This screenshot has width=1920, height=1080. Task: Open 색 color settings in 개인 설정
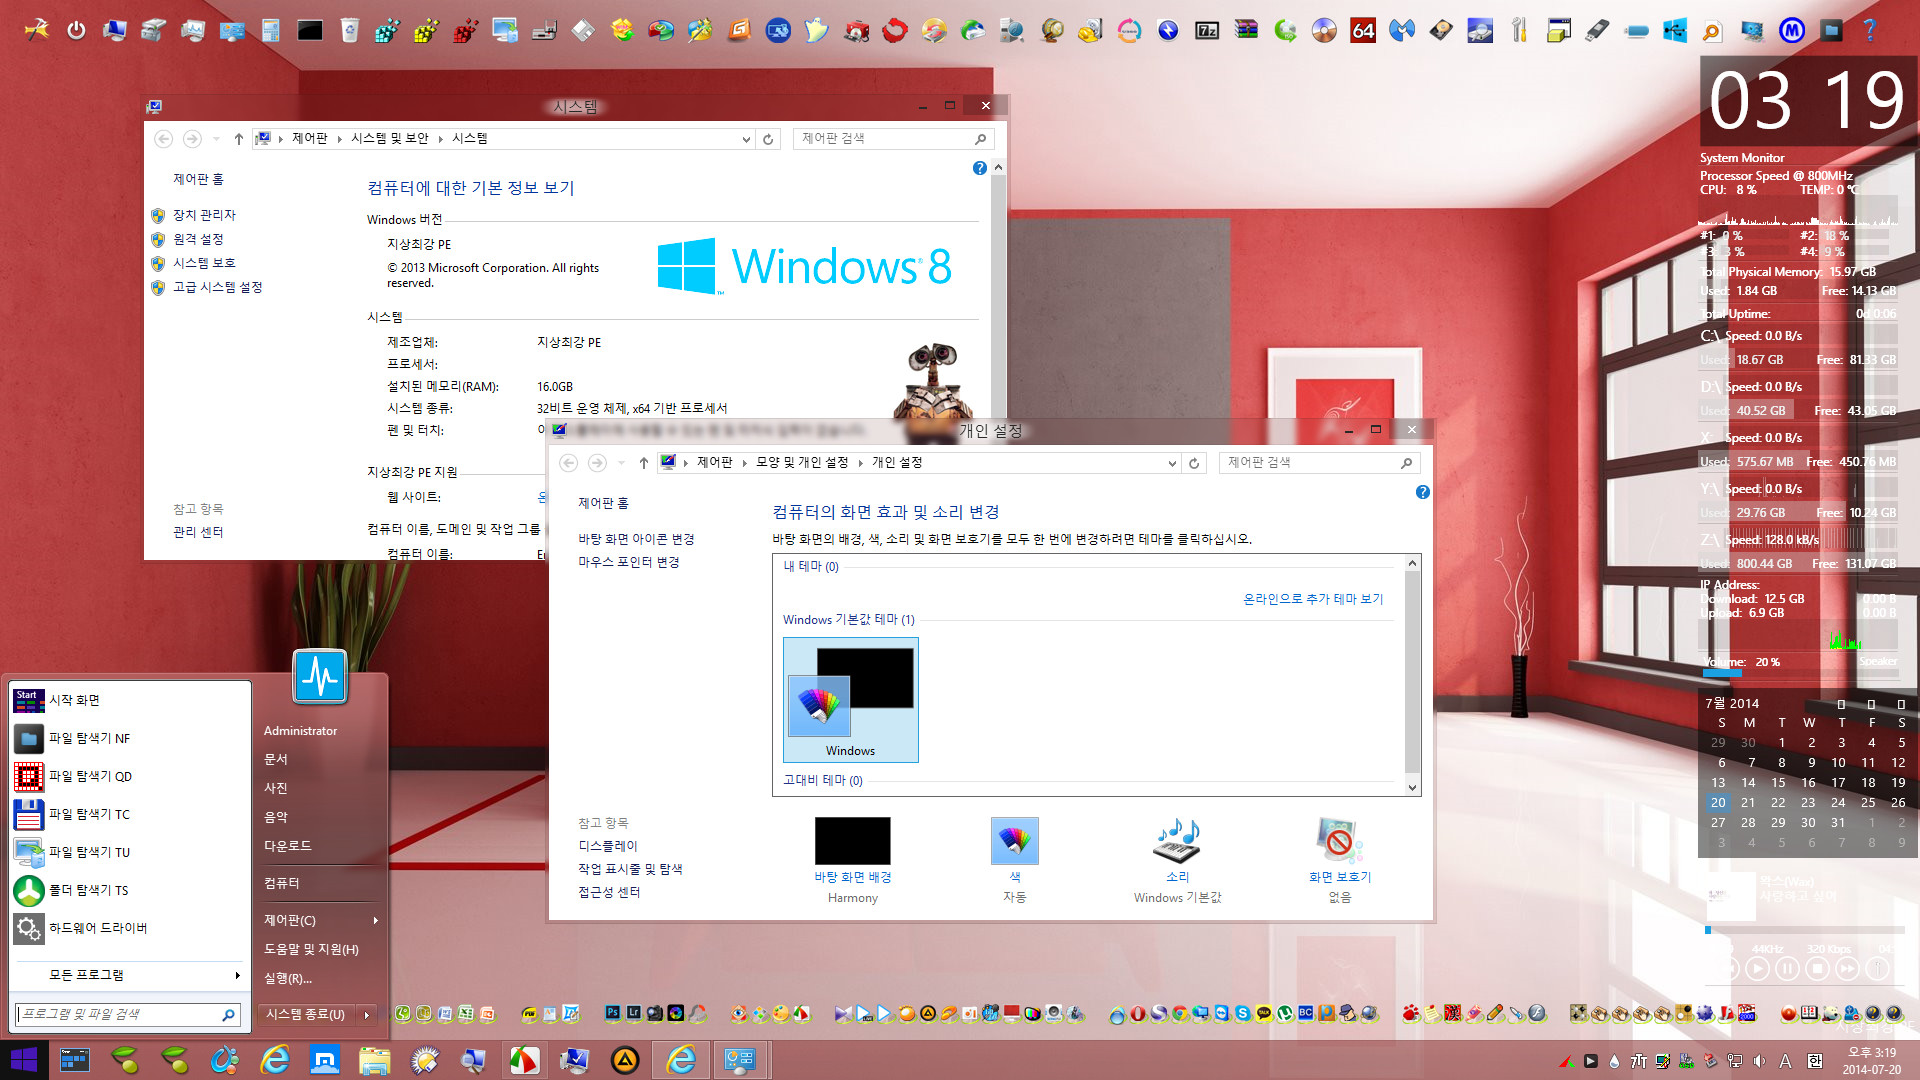1015,860
